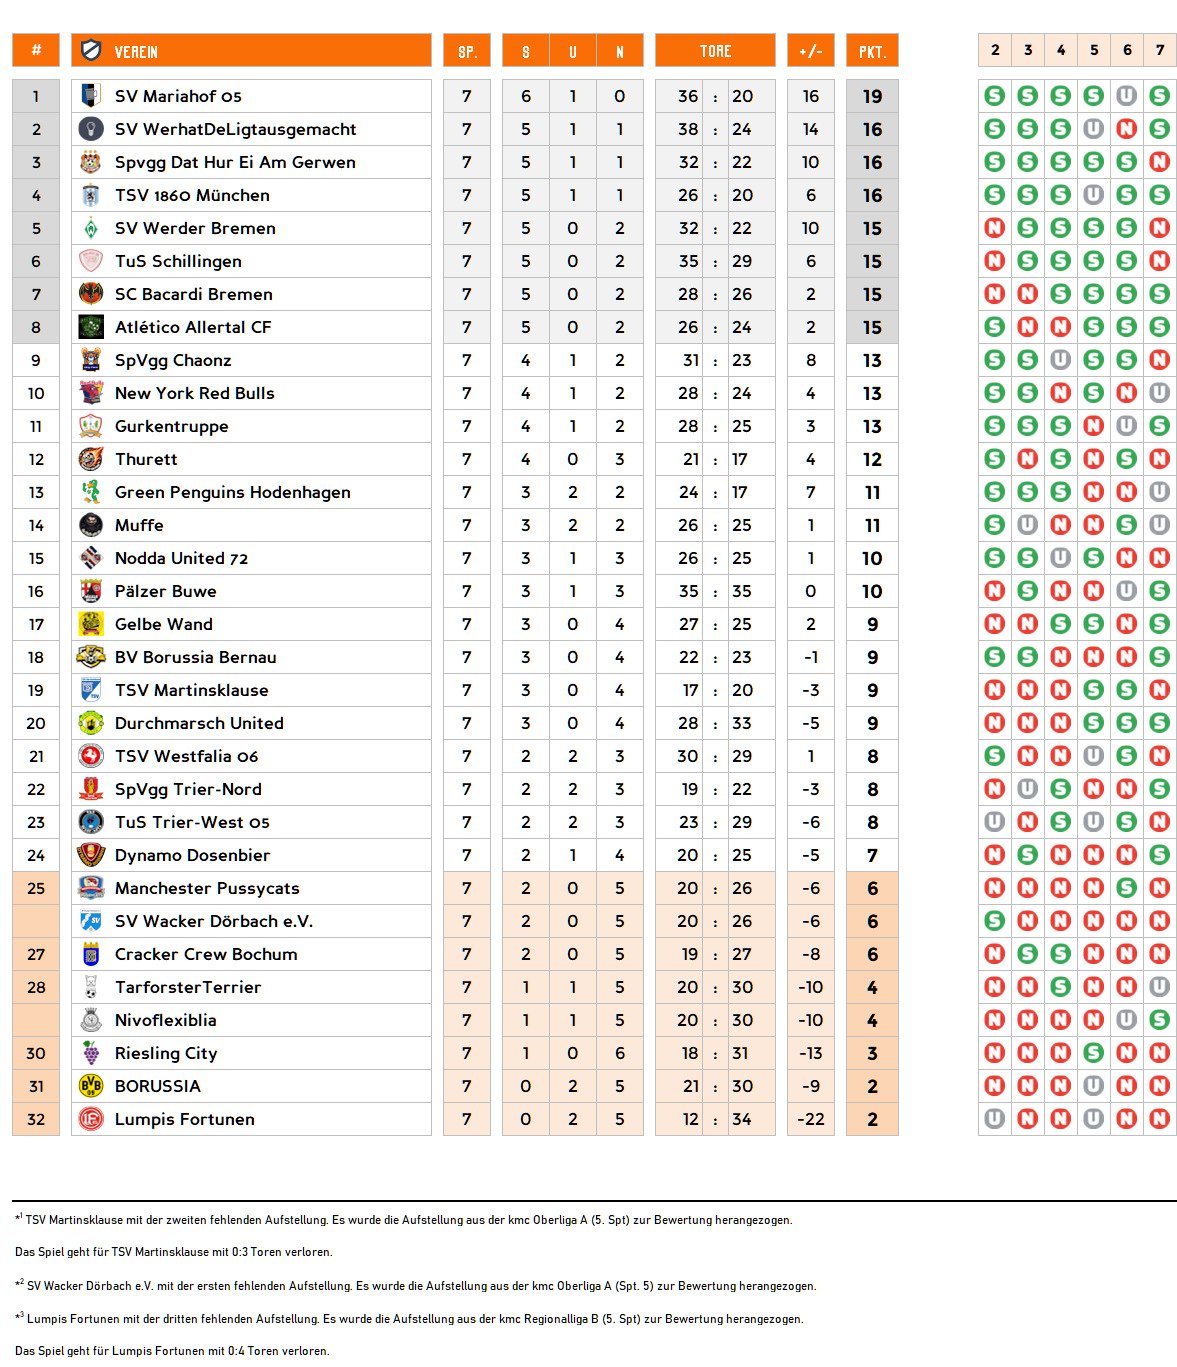Viewport: 1177px width, 1367px height.
Task: Click the Gelbe Wand club logo
Action: pos(91,624)
